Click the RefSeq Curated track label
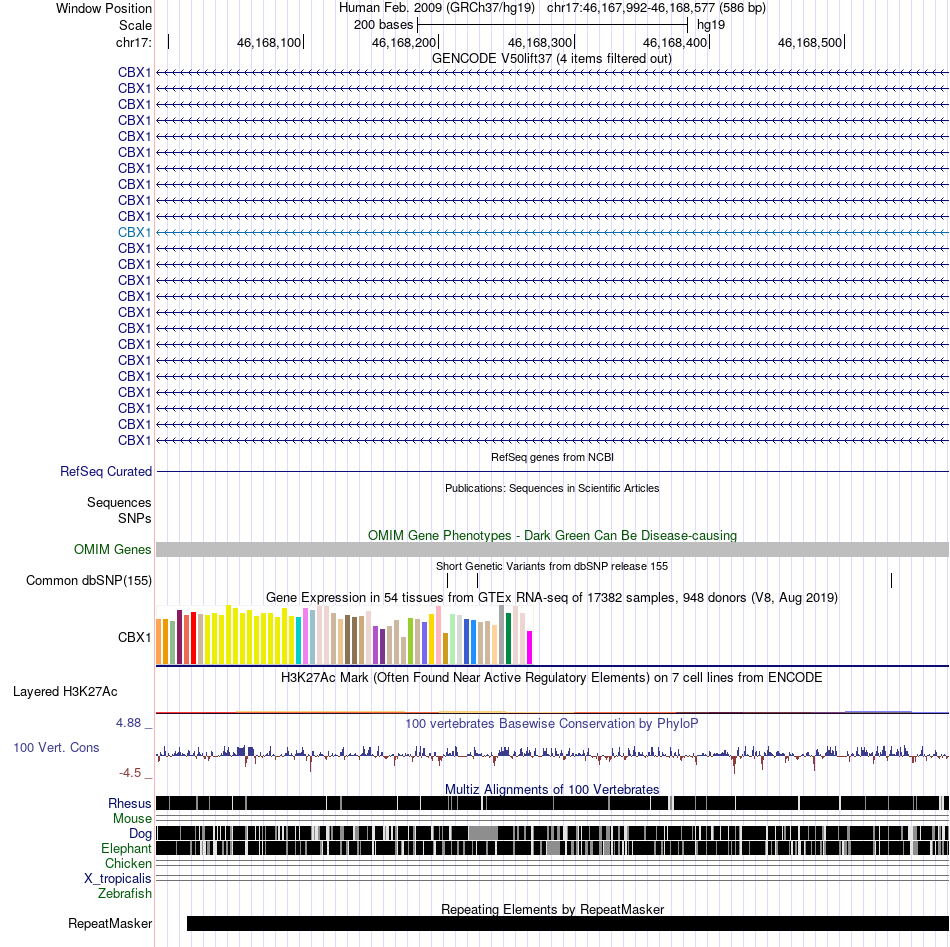 105,471
